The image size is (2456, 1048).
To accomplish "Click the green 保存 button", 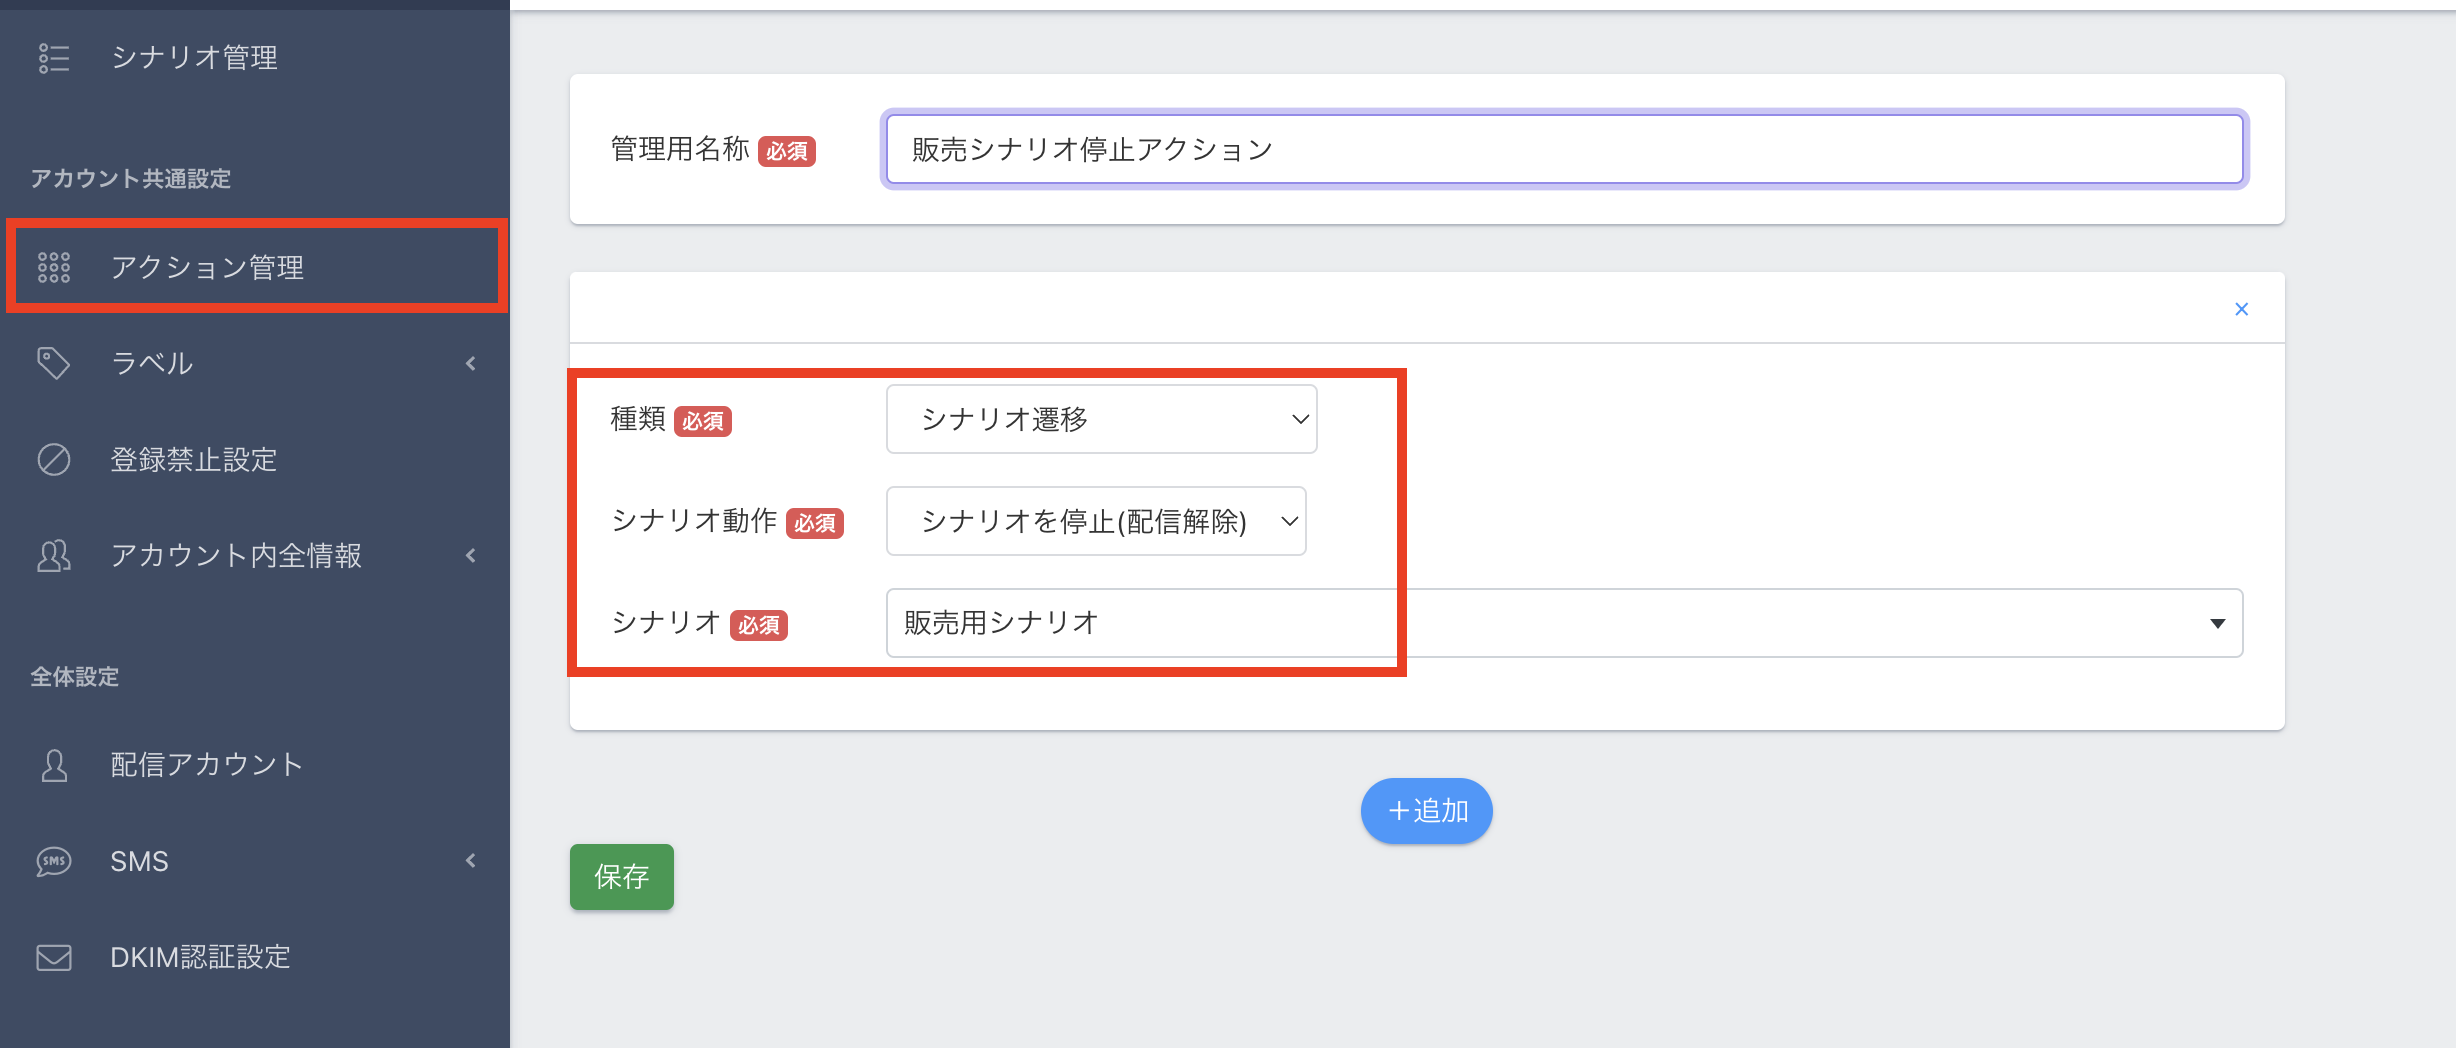I will [621, 877].
